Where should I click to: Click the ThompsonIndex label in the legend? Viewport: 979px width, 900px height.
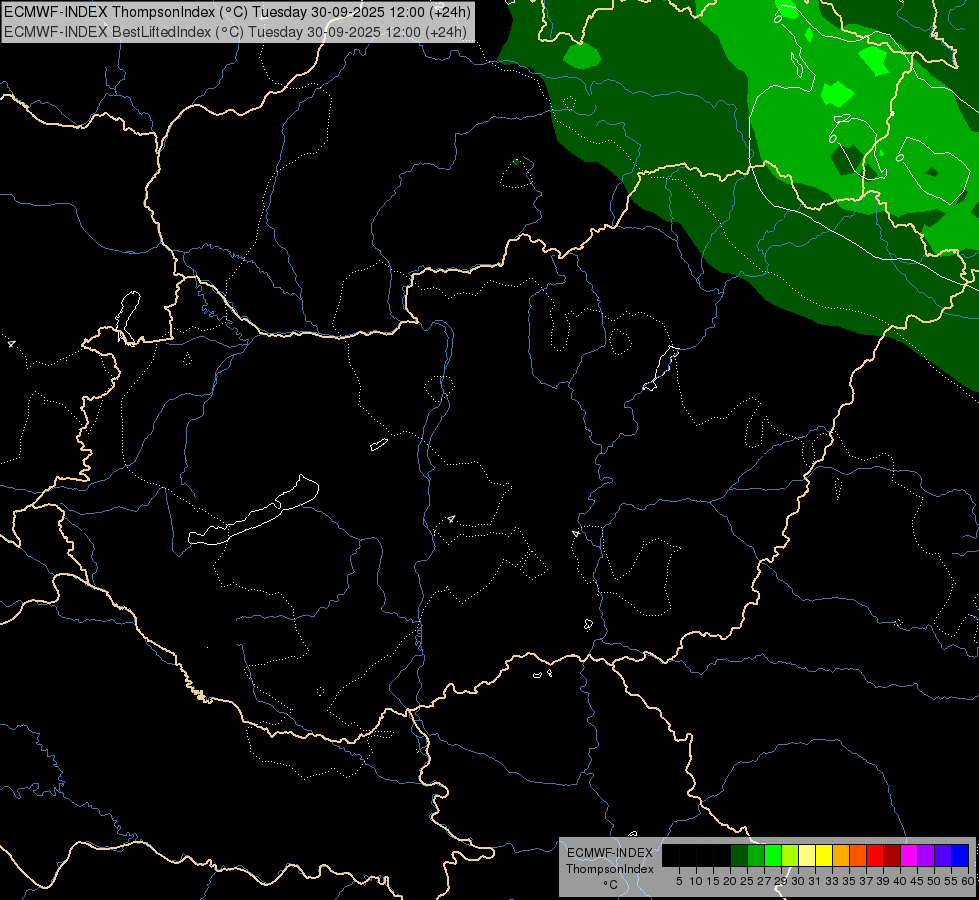pos(610,869)
